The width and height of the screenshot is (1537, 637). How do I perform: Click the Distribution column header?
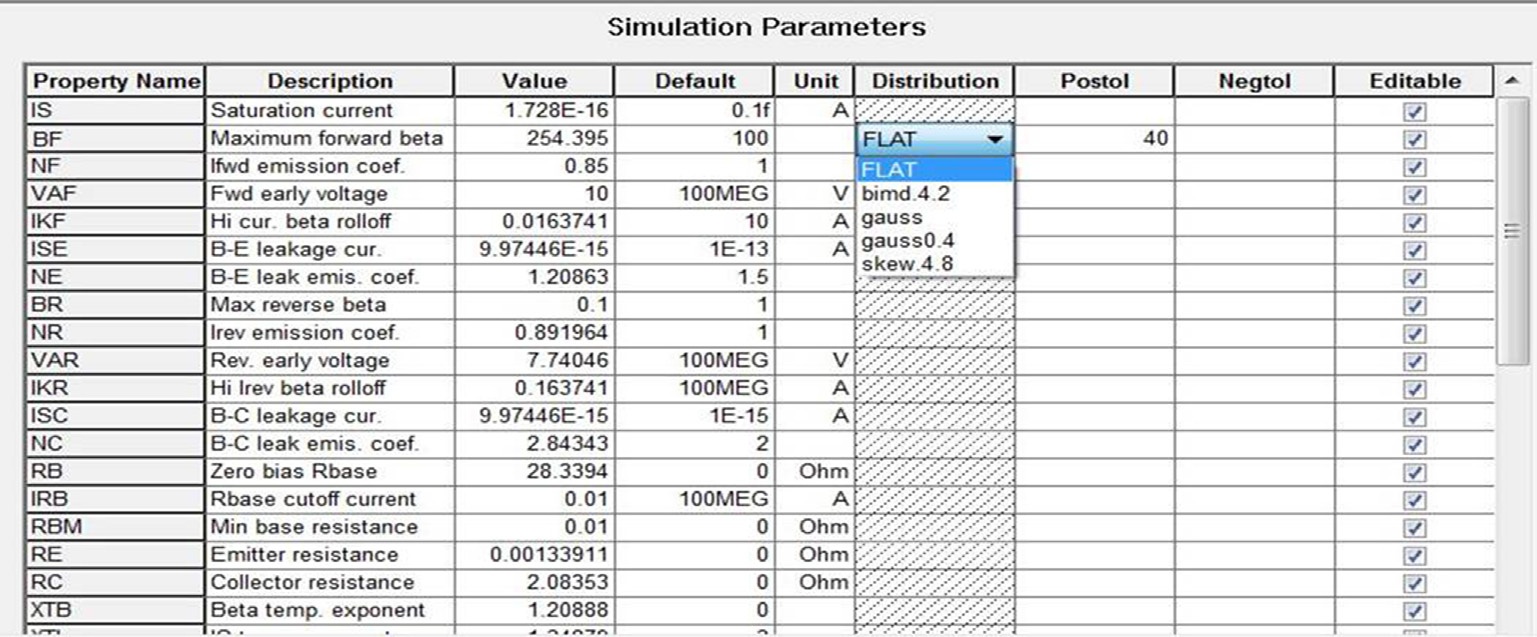pos(934,82)
